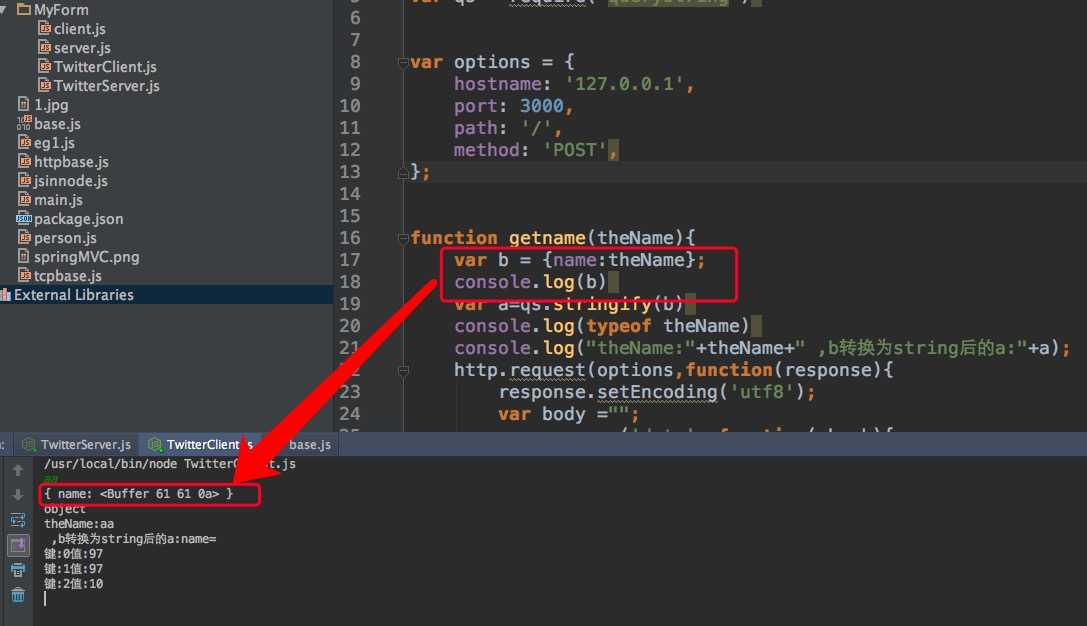The width and height of the screenshot is (1087, 626).
Task: Click the JS file icon beside server.js
Action: 44,47
